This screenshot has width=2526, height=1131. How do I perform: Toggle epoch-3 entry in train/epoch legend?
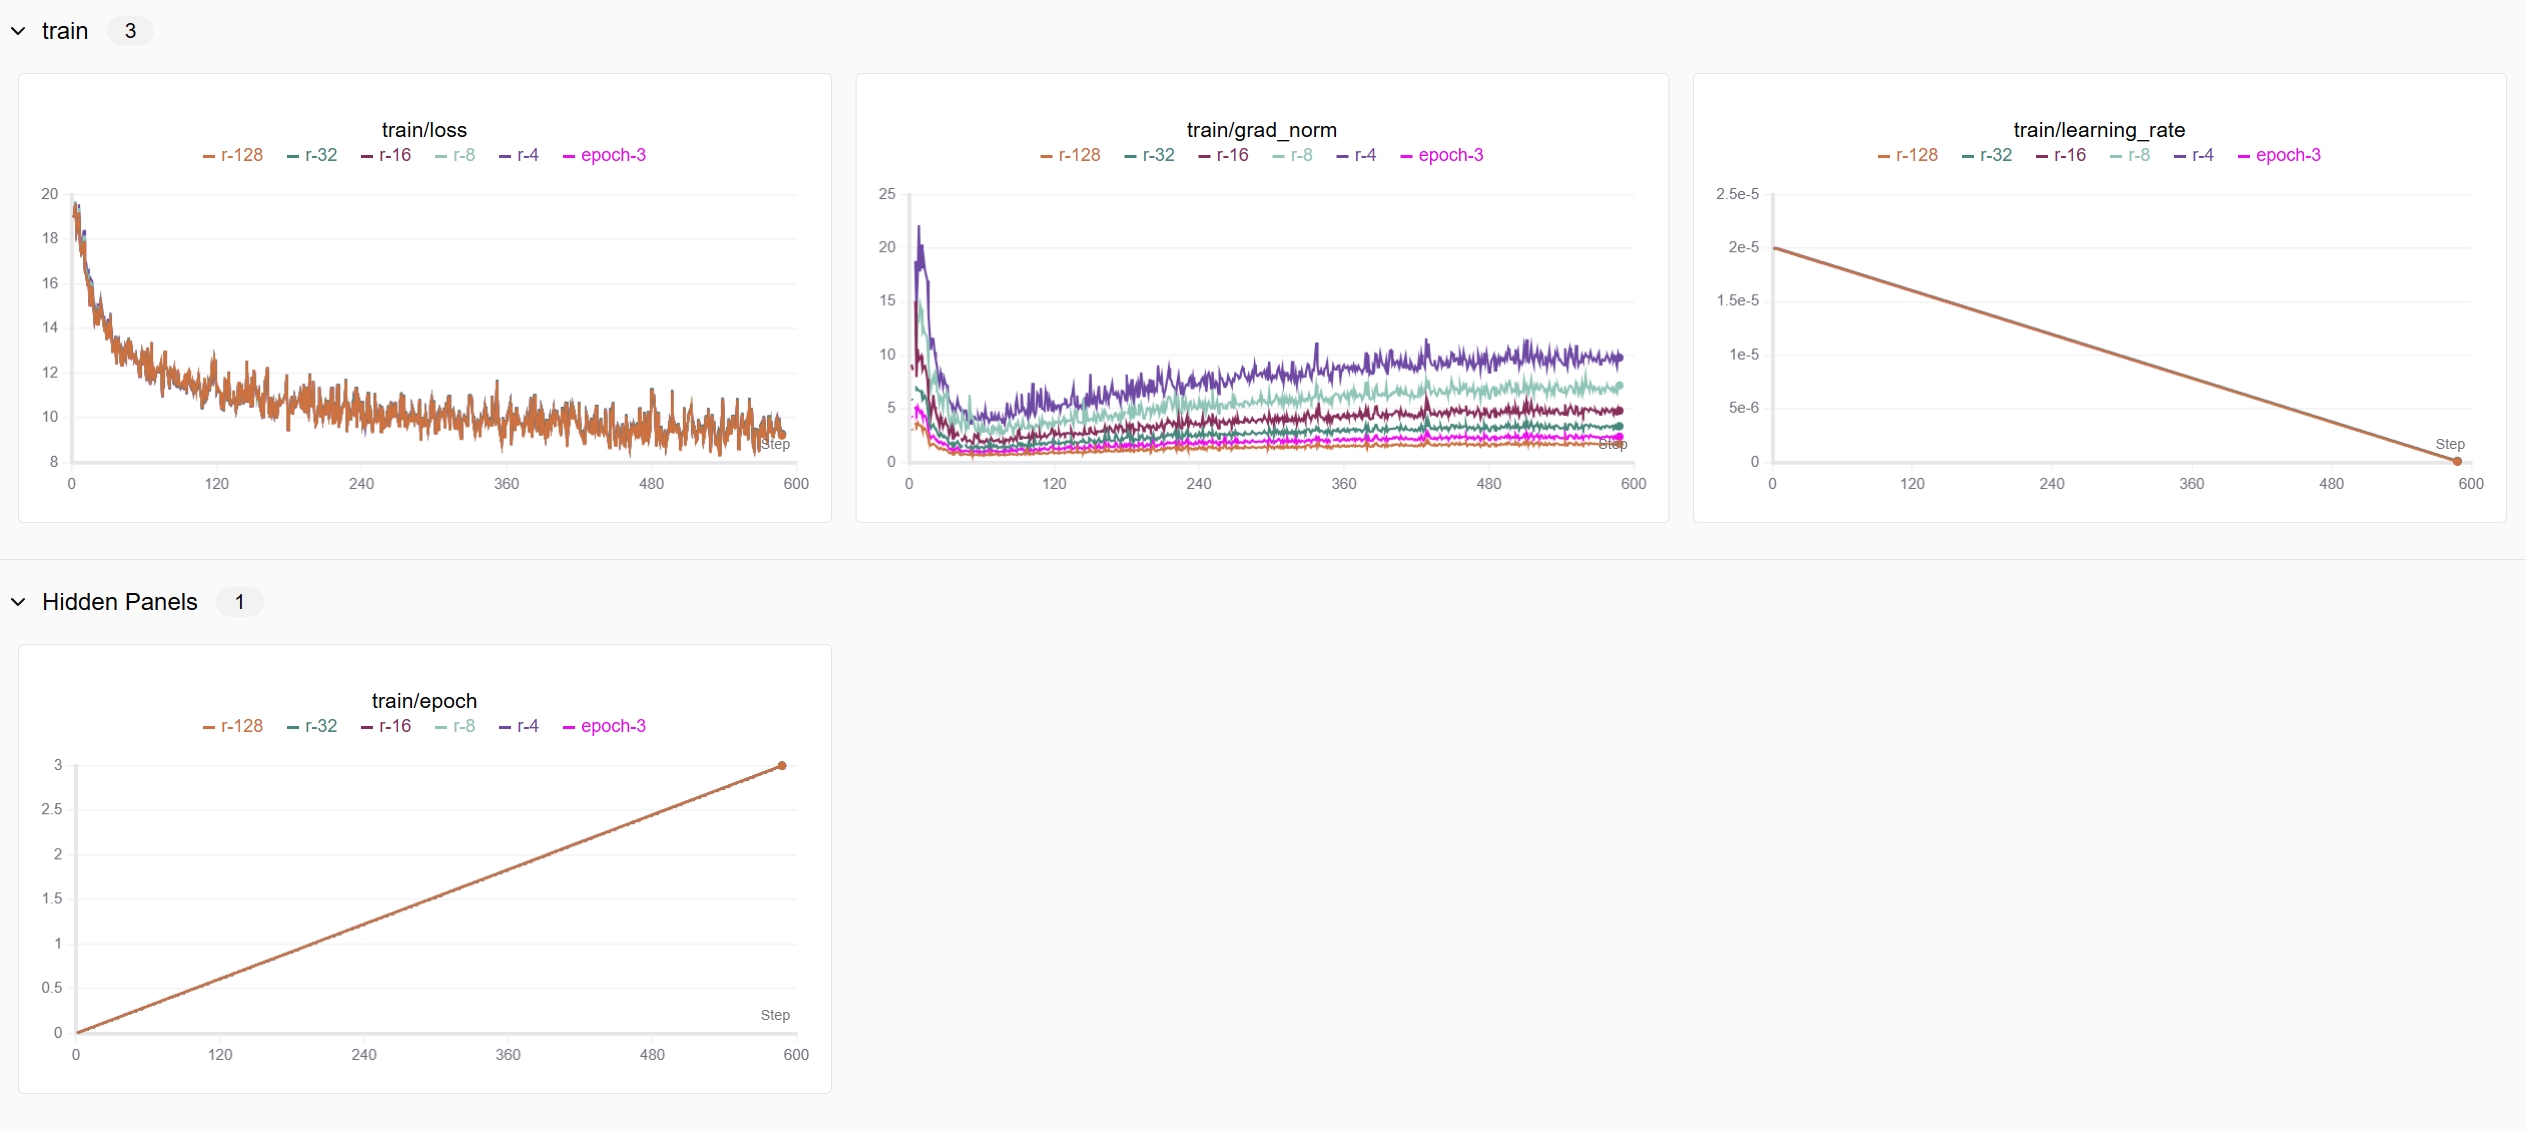612,726
